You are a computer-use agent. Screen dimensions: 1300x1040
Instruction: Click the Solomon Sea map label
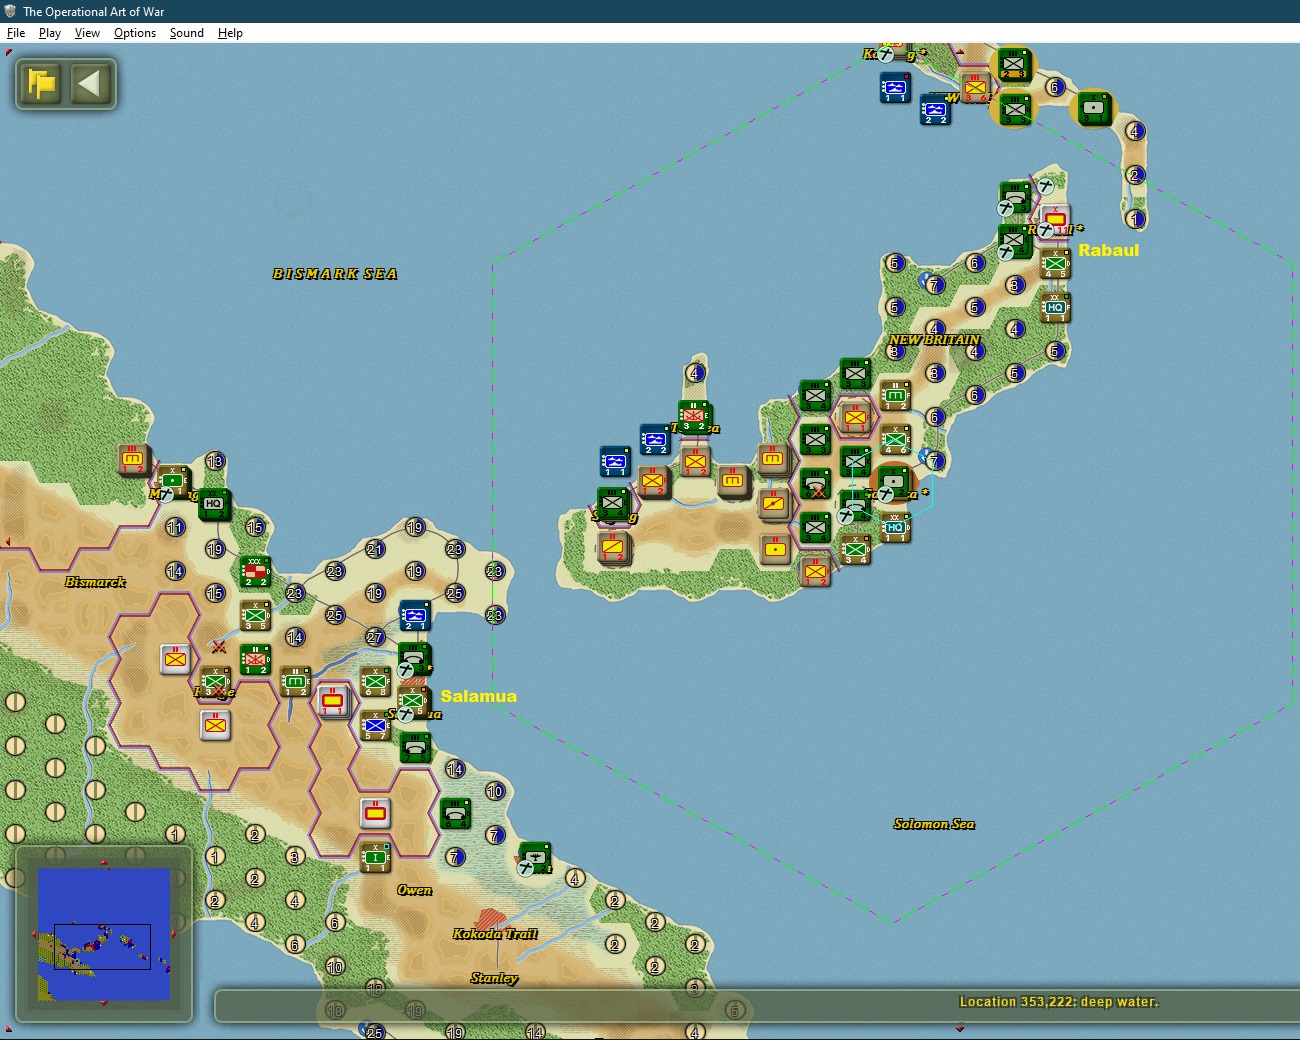coord(934,824)
